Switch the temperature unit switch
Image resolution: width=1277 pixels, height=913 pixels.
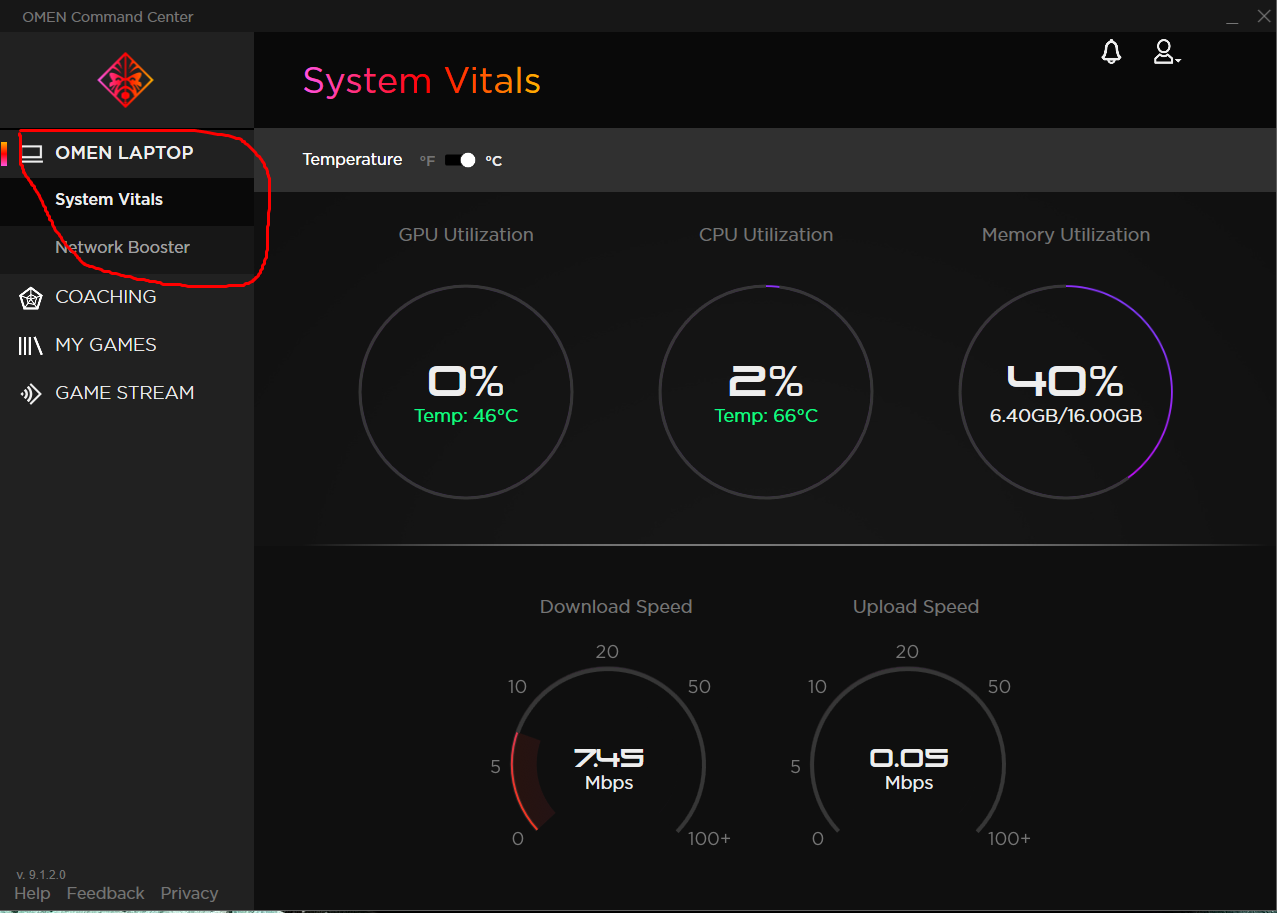tap(460, 159)
